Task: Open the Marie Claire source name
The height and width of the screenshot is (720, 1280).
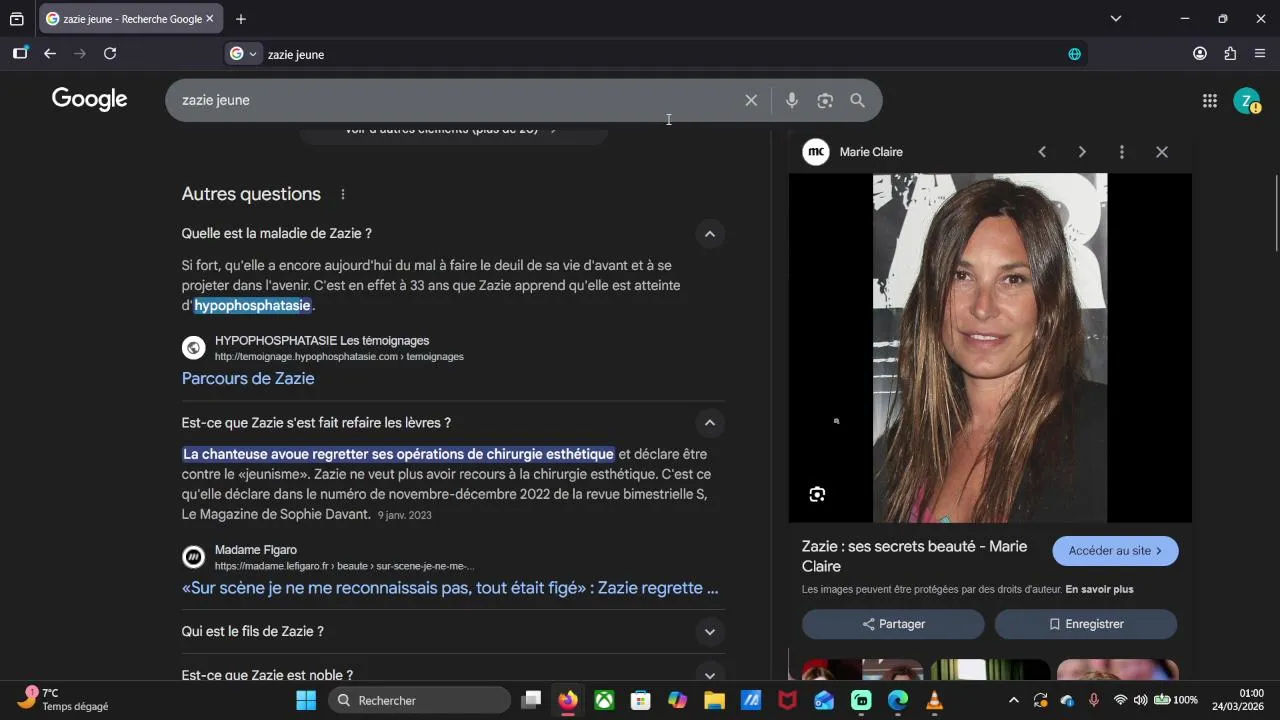Action: [871, 152]
